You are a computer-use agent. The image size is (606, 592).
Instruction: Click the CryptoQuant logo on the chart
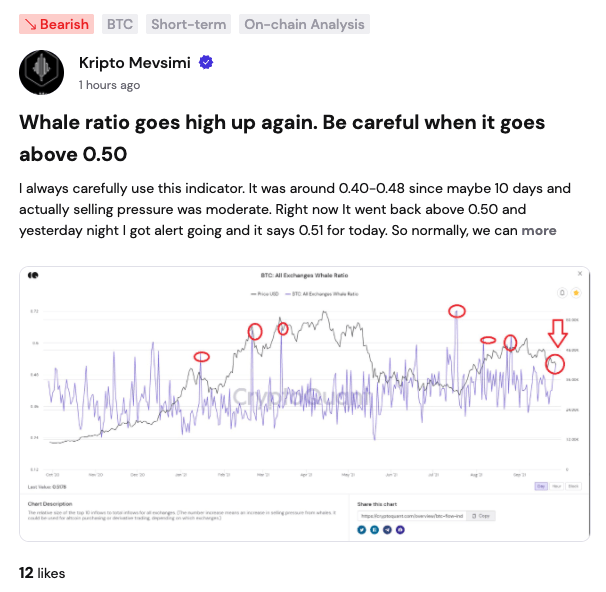point(33,274)
